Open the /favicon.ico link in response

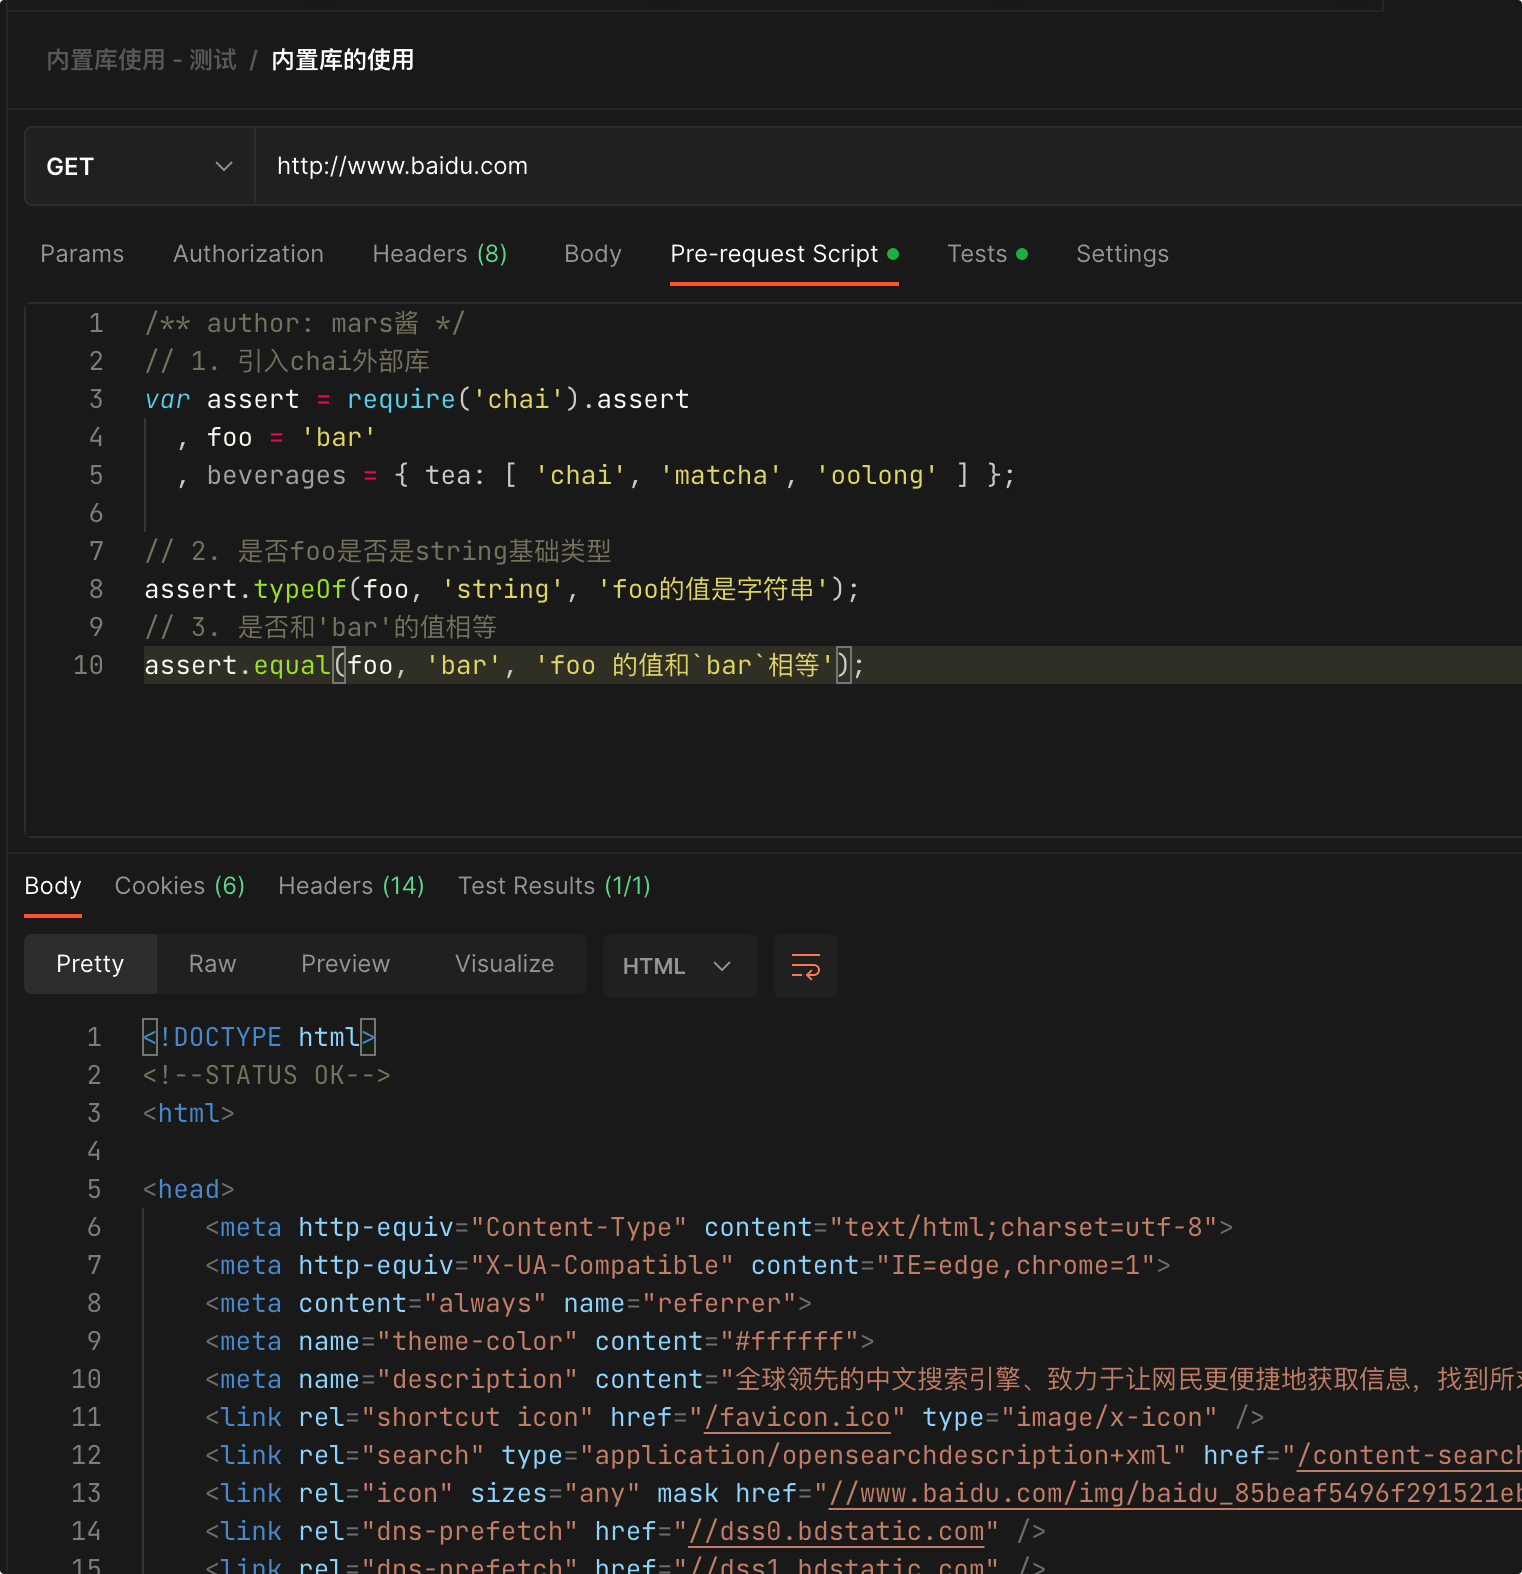pyautogui.click(x=797, y=1418)
